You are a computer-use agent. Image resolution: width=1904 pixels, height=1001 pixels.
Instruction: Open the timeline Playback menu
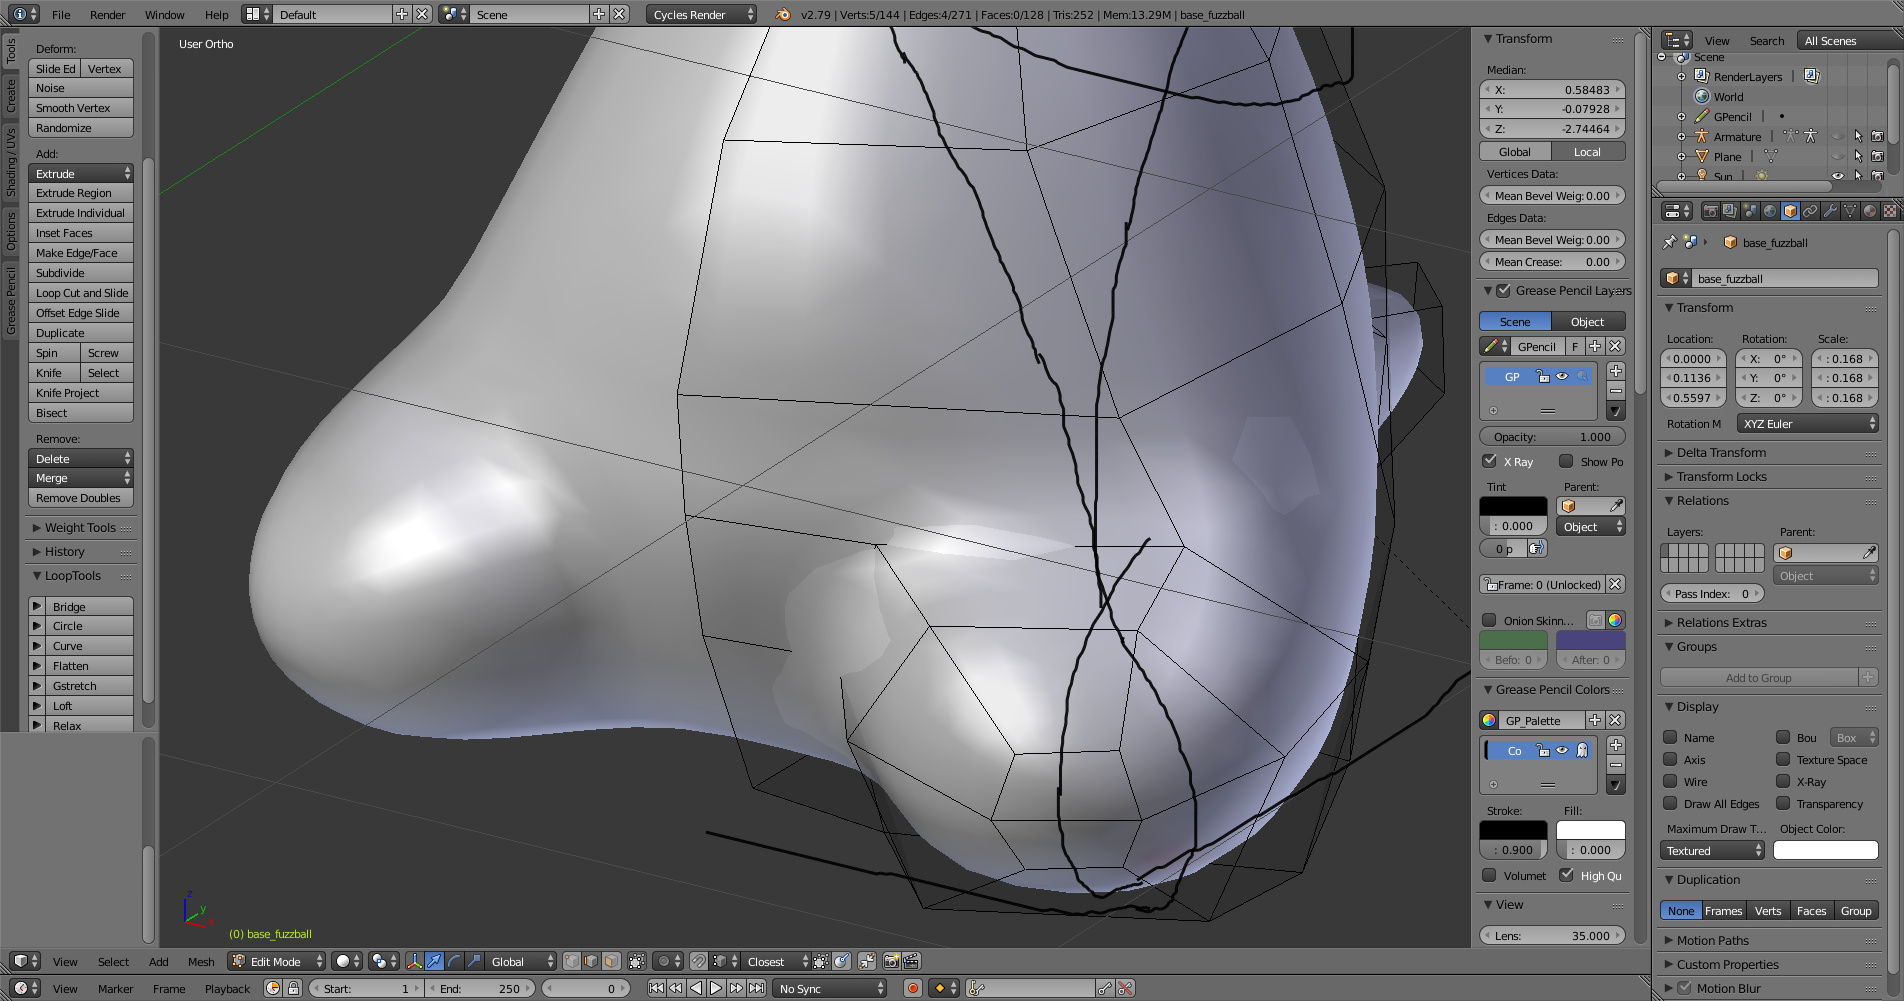227,988
